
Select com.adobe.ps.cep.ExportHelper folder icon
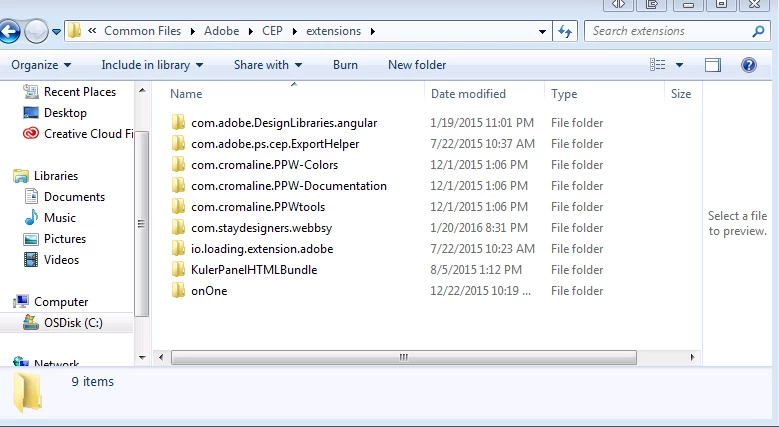(x=178, y=144)
